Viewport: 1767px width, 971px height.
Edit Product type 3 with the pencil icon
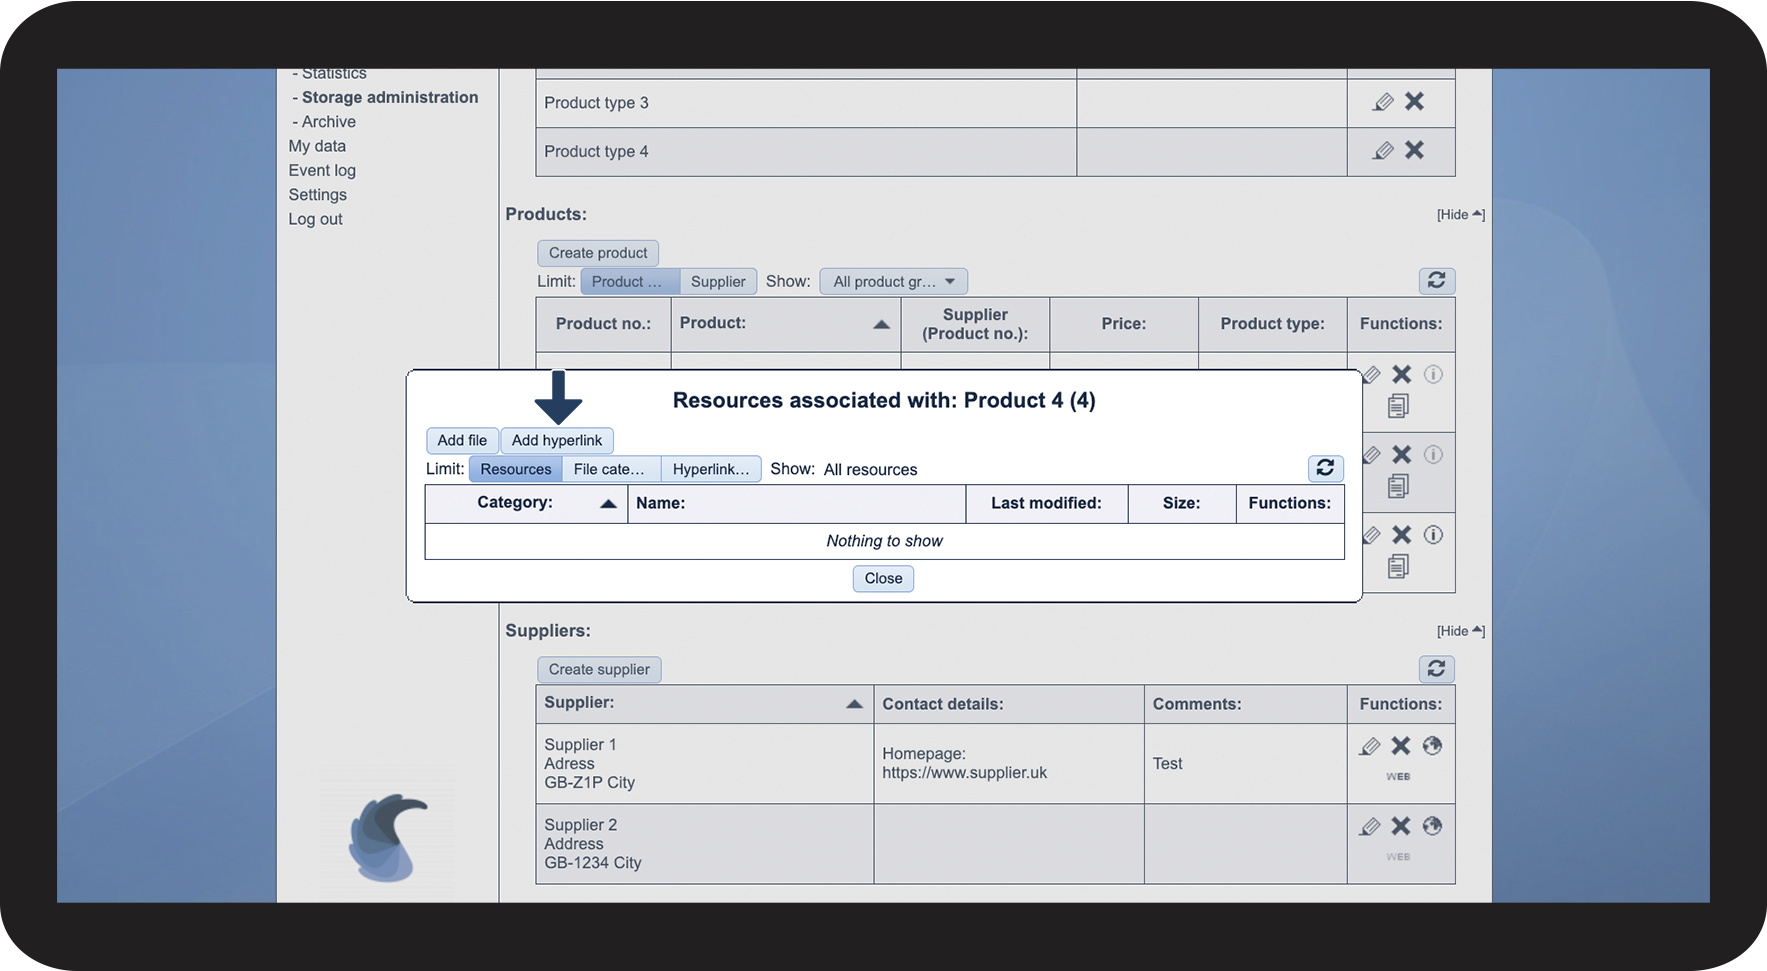pos(1383,102)
